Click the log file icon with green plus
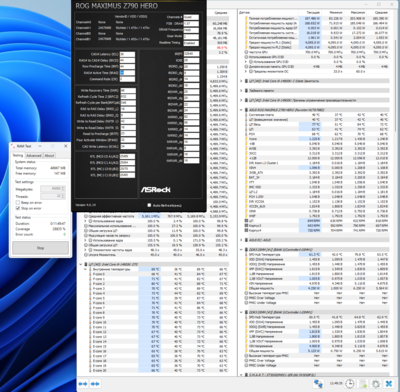This screenshot has height=392, width=400. (363, 384)
